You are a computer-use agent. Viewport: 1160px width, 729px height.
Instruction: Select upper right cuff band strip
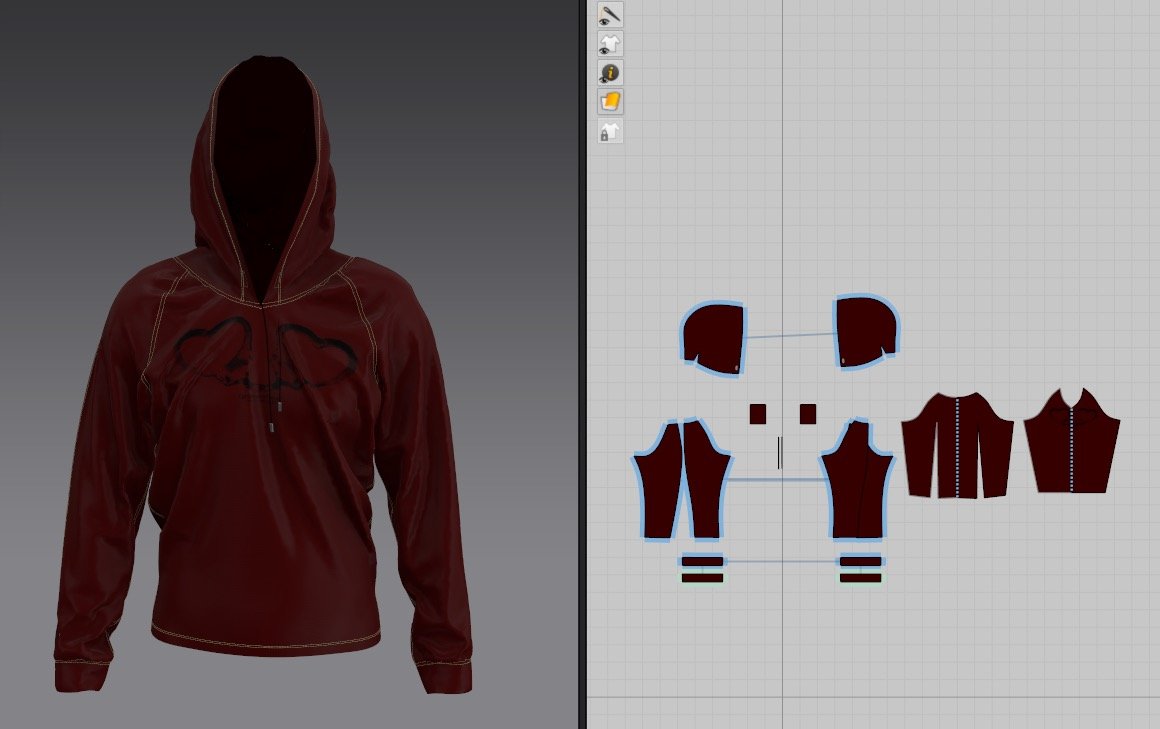(x=861, y=561)
